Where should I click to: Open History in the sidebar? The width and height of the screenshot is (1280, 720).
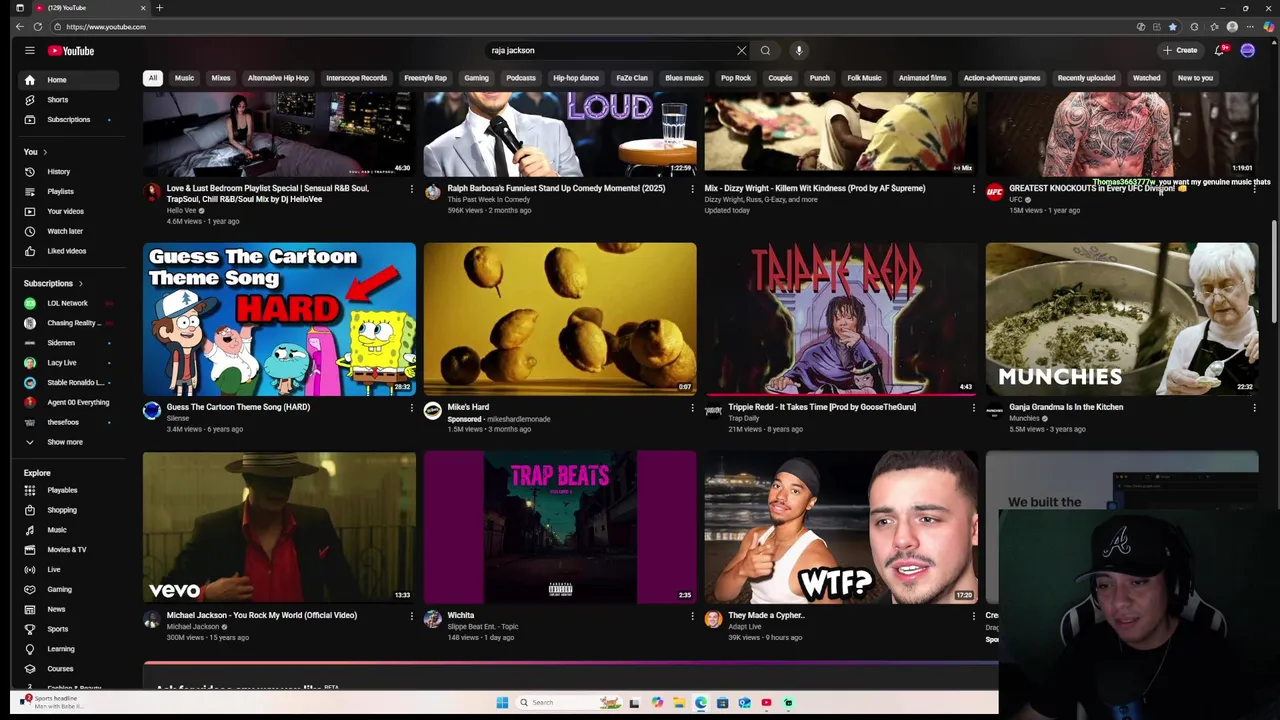click(68, 172)
